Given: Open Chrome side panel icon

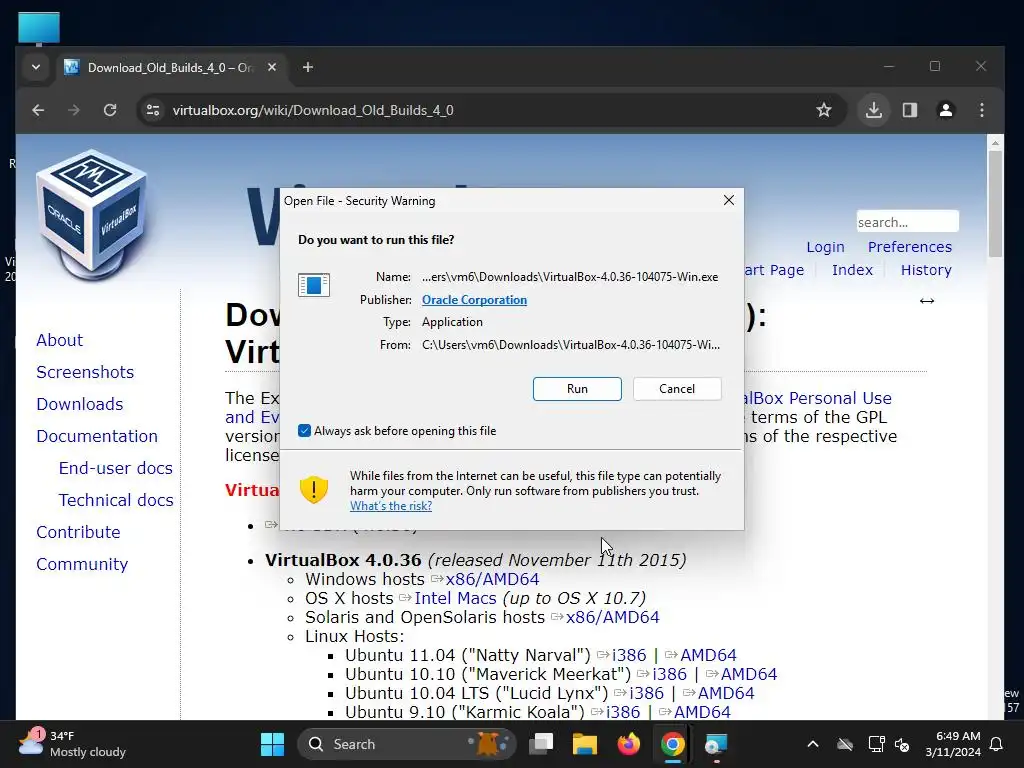Looking at the screenshot, I should coord(910,110).
